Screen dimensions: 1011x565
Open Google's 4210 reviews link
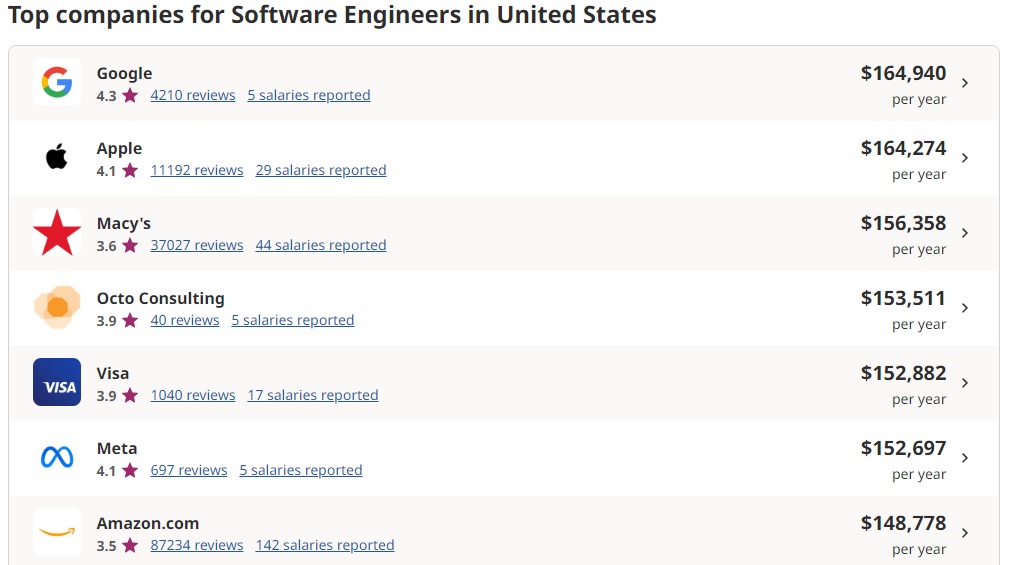click(193, 95)
